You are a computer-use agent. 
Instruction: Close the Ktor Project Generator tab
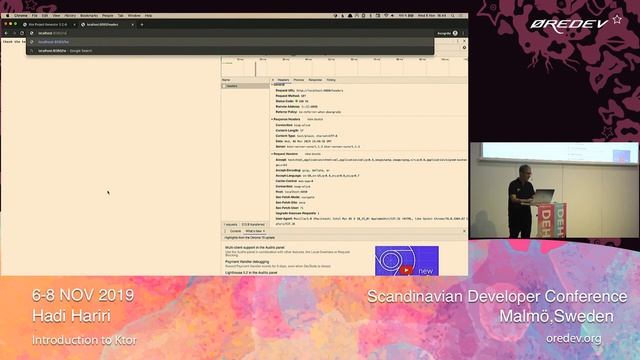(x=74, y=24)
